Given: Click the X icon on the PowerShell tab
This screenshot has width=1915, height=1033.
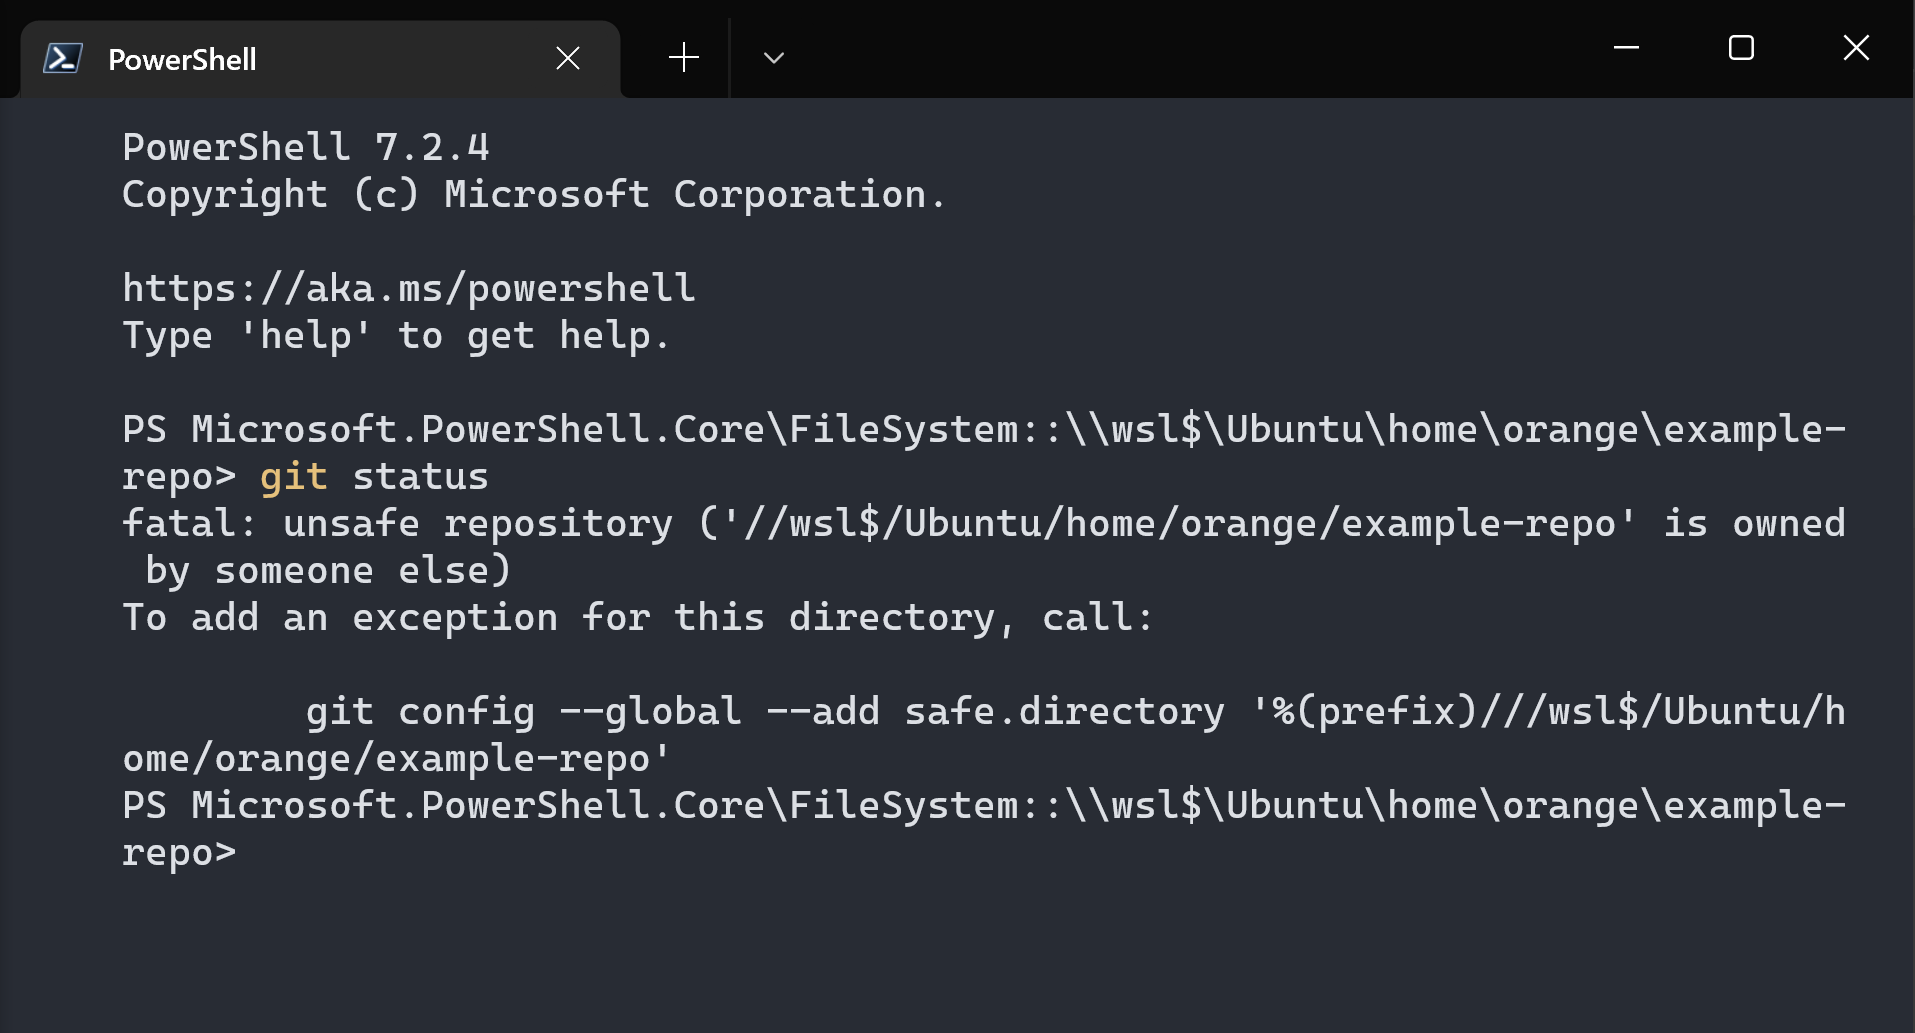Looking at the screenshot, I should [567, 58].
